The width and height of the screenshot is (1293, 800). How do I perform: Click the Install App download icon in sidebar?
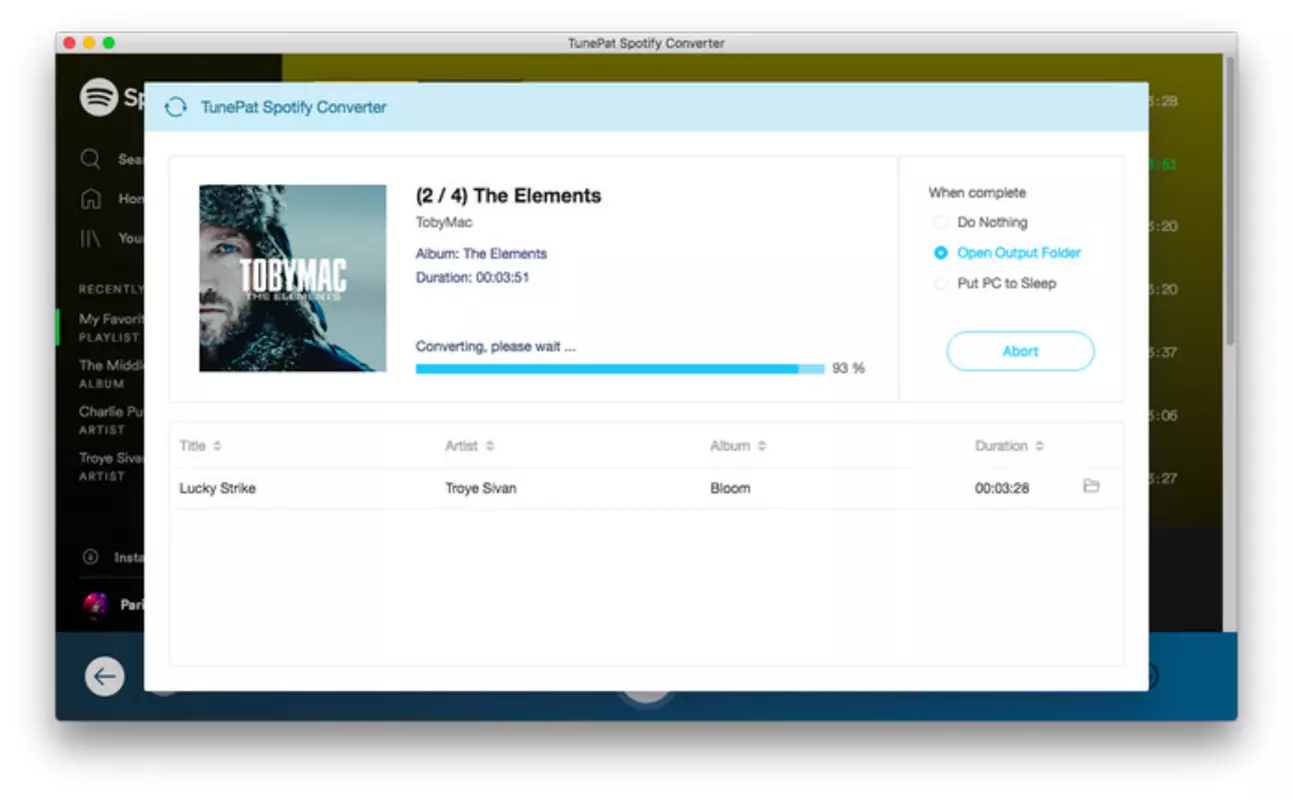pos(91,557)
